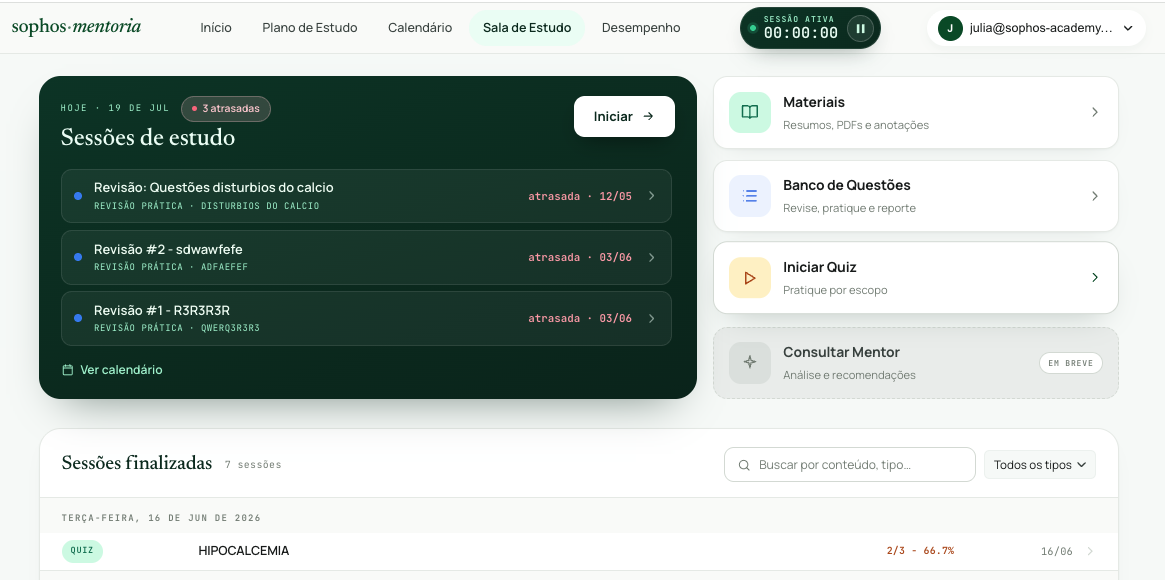The height and width of the screenshot is (580, 1165).
Task: Click the sophos mentoria logo
Action: pos(77,27)
